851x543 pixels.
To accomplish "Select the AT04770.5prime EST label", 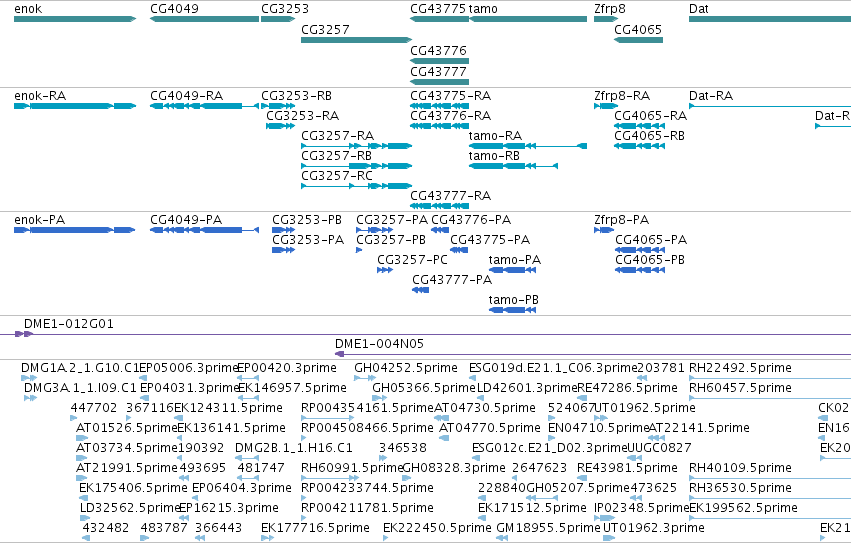I will (490, 428).
